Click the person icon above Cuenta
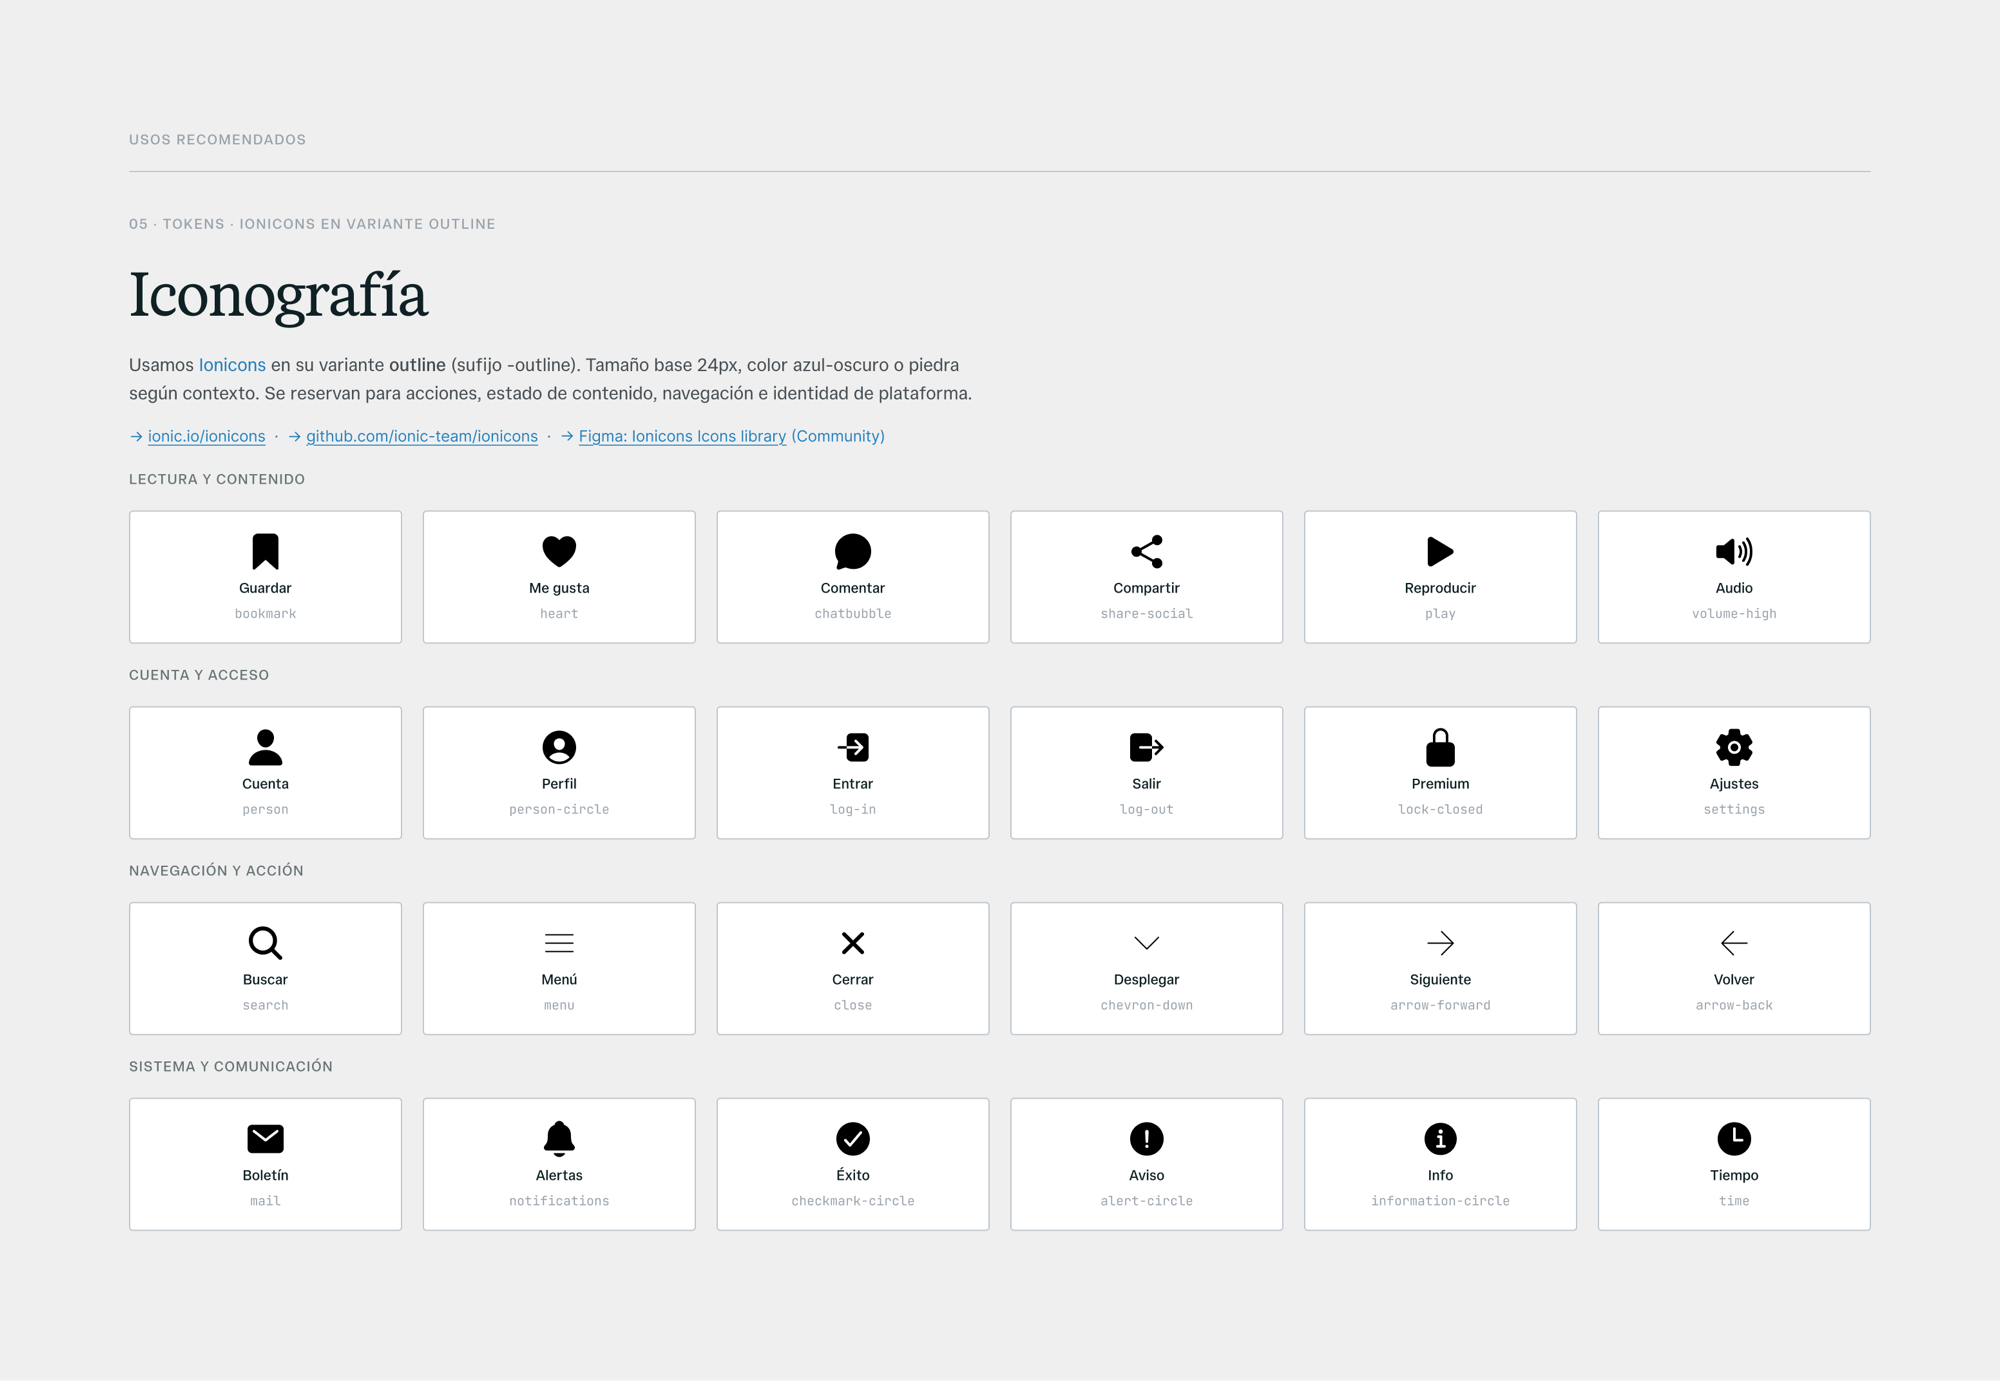2000x1381 pixels. click(265, 747)
